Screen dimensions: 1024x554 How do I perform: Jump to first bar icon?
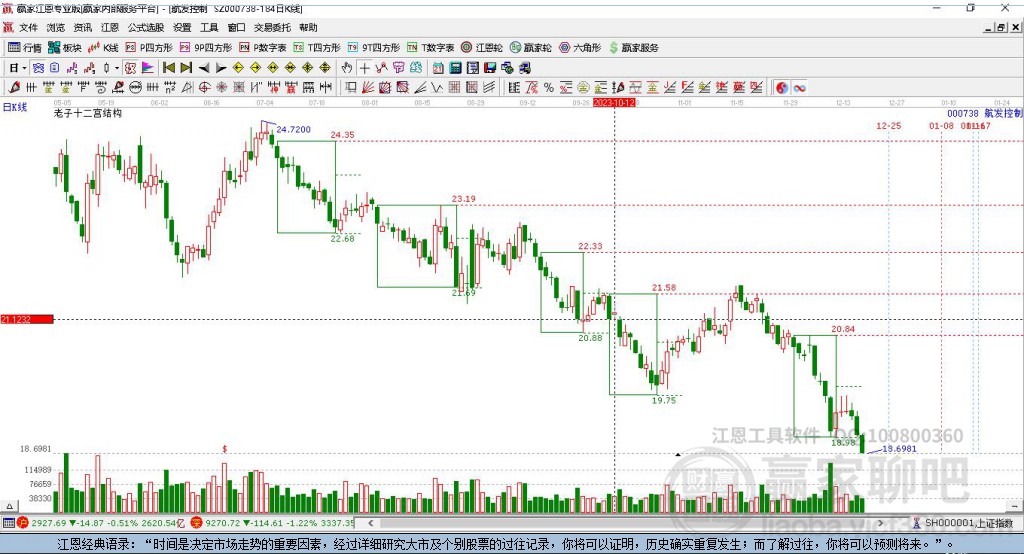(x=168, y=68)
